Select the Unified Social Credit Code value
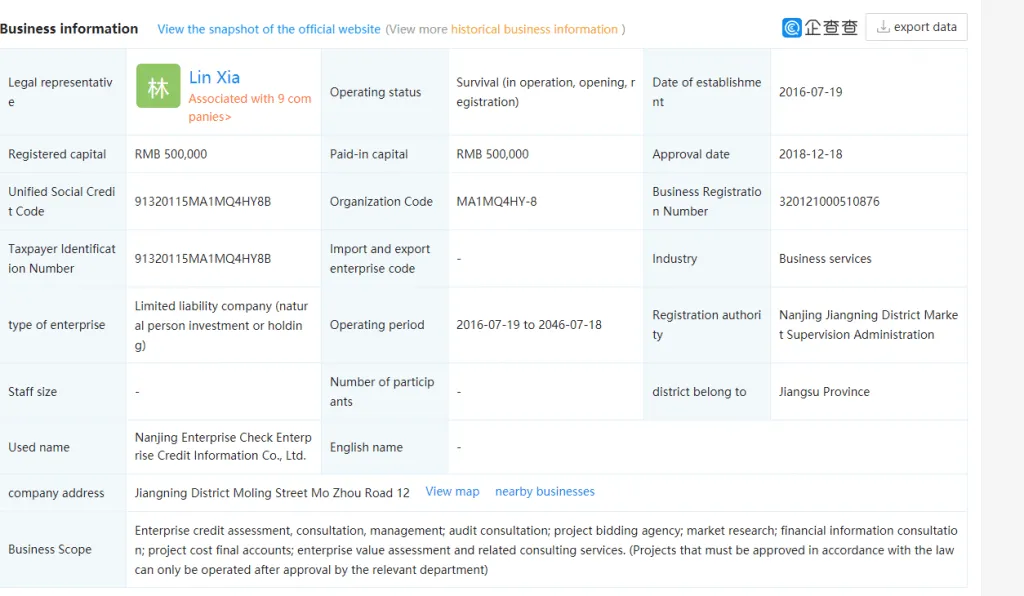Image resolution: width=1024 pixels, height=596 pixels. coord(202,202)
